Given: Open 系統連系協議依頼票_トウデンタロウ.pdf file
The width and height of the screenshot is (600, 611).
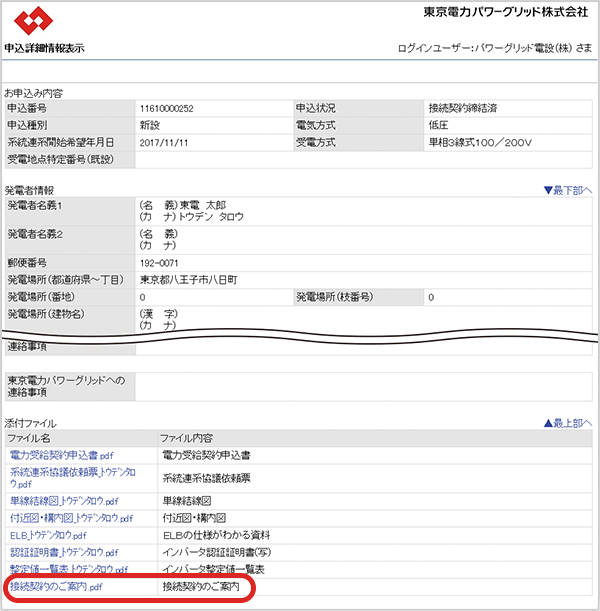Looking at the screenshot, I should tap(72, 478).
